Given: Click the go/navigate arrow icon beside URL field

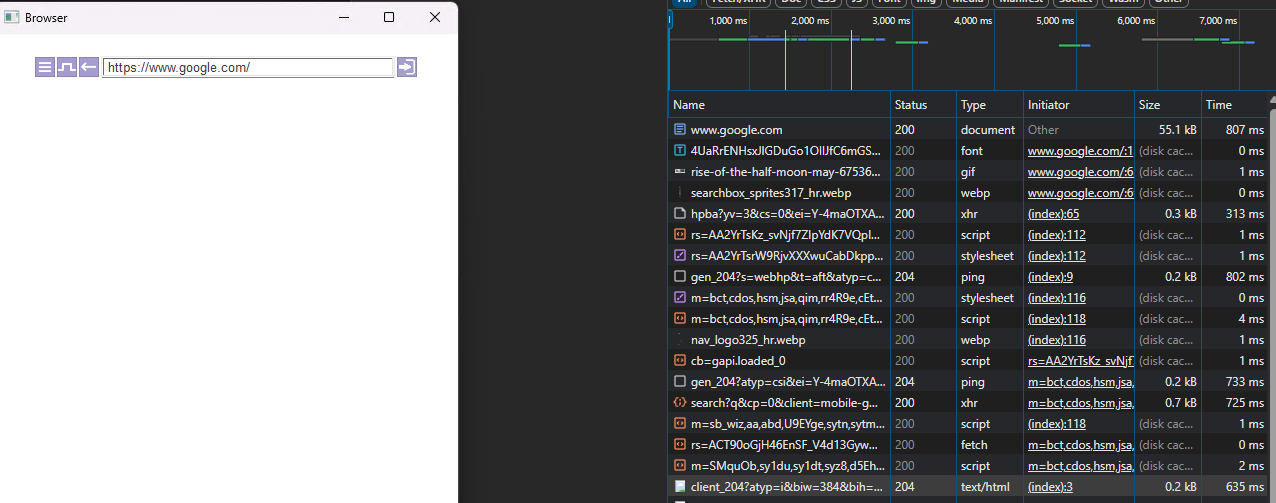Looking at the screenshot, I should point(406,67).
